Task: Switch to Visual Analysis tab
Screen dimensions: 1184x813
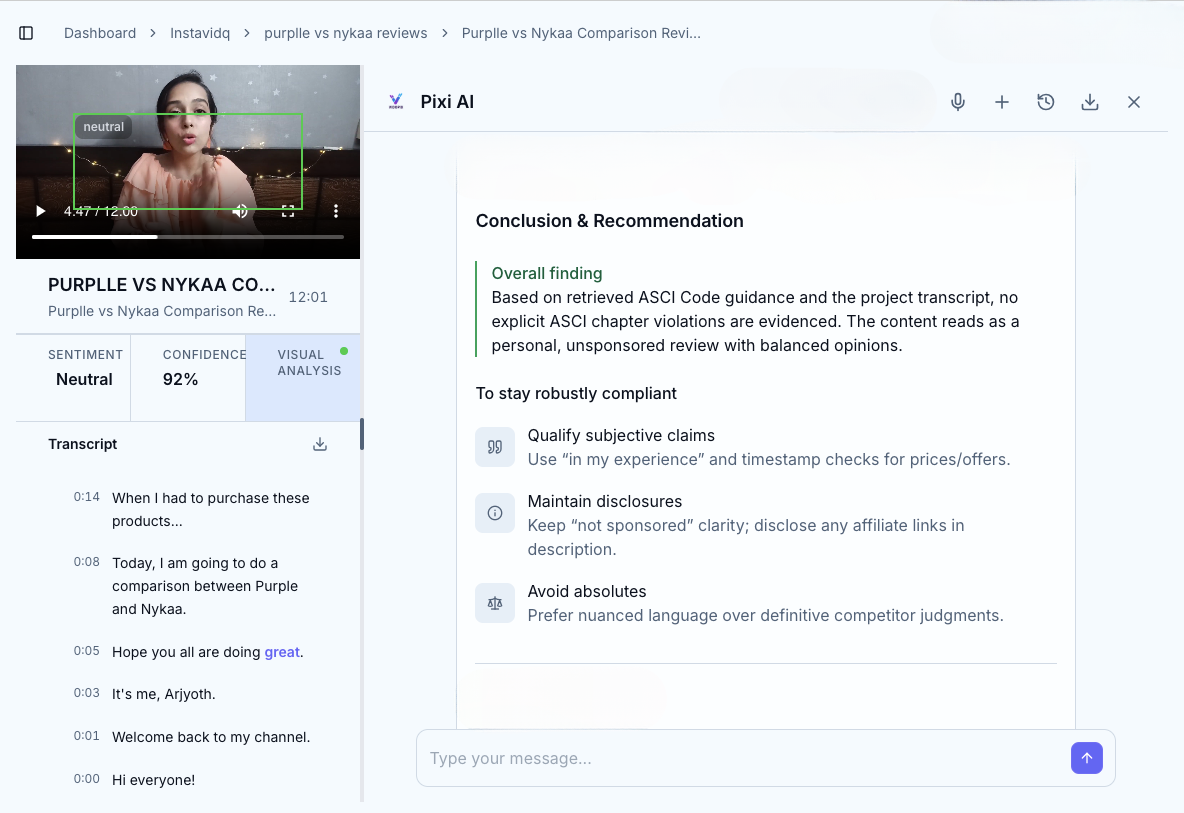Action: coord(304,378)
